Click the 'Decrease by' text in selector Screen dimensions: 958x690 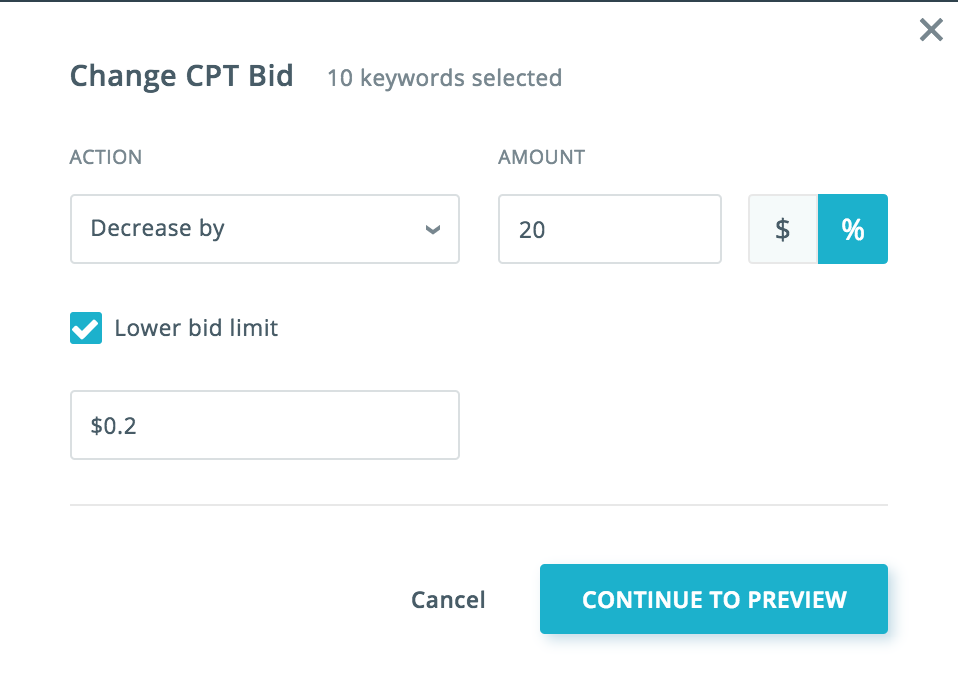(x=158, y=229)
